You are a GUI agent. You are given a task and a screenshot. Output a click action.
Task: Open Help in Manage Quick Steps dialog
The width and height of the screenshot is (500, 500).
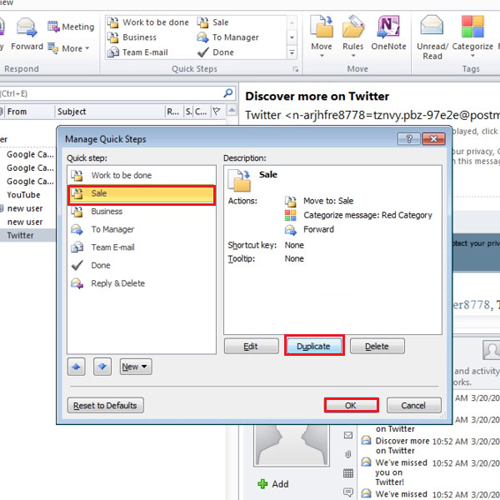[x=409, y=139]
